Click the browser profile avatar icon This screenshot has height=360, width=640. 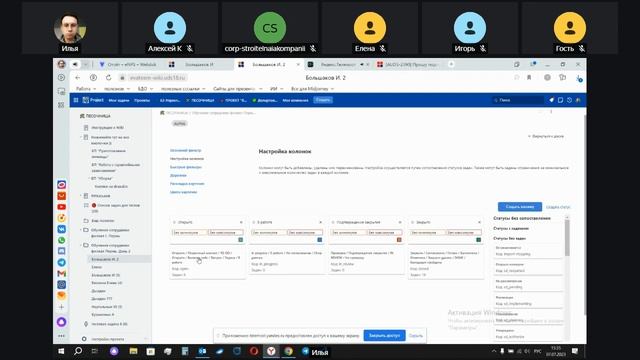click(x=62, y=64)
